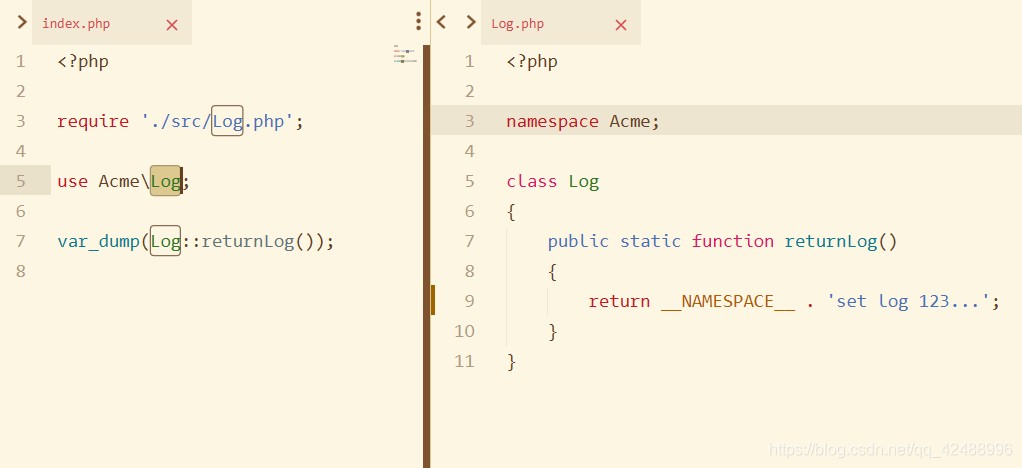Click line number 3 in Log.php gutter
Screen dimensions: 1022x468
tap(470, 121)
